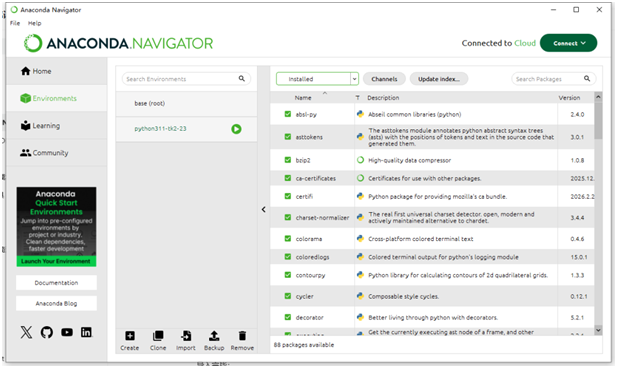Click the Anaconda ring icon for ca-certificates
This screenshot has height=368, width=617.
[x=360, y=178]
